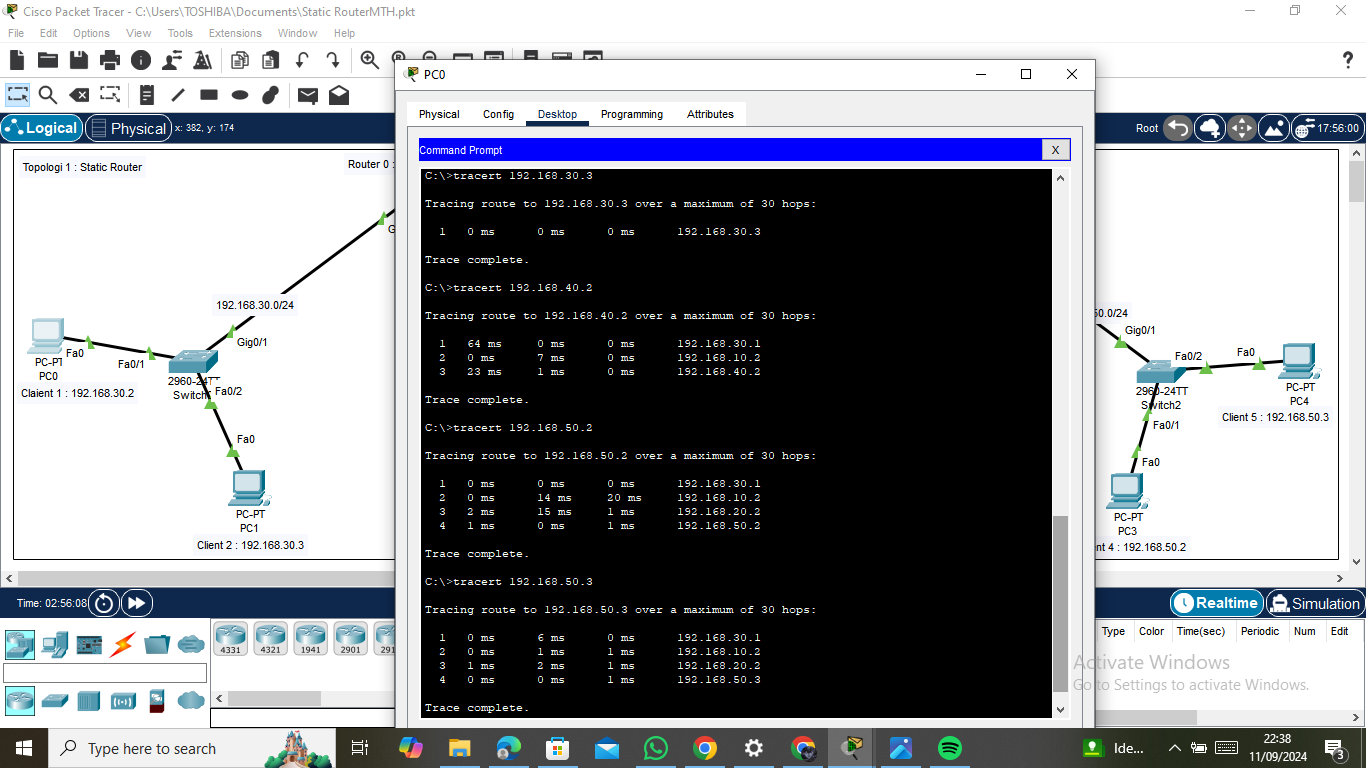Click the New file icon
The width and height of the screenshot is (1366, 768).
click(x=18, y=60)
